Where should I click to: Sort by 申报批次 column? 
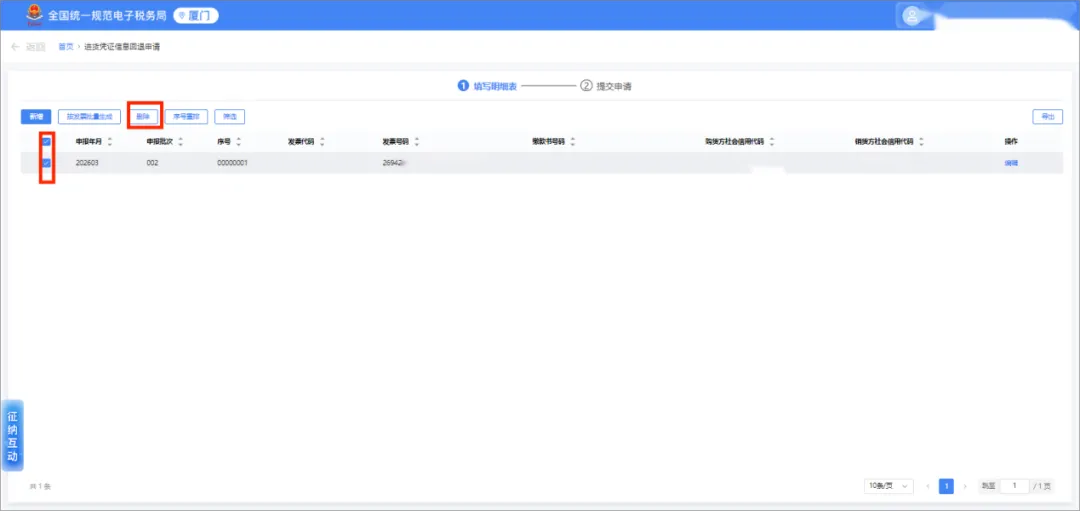(x=180, y=141)
